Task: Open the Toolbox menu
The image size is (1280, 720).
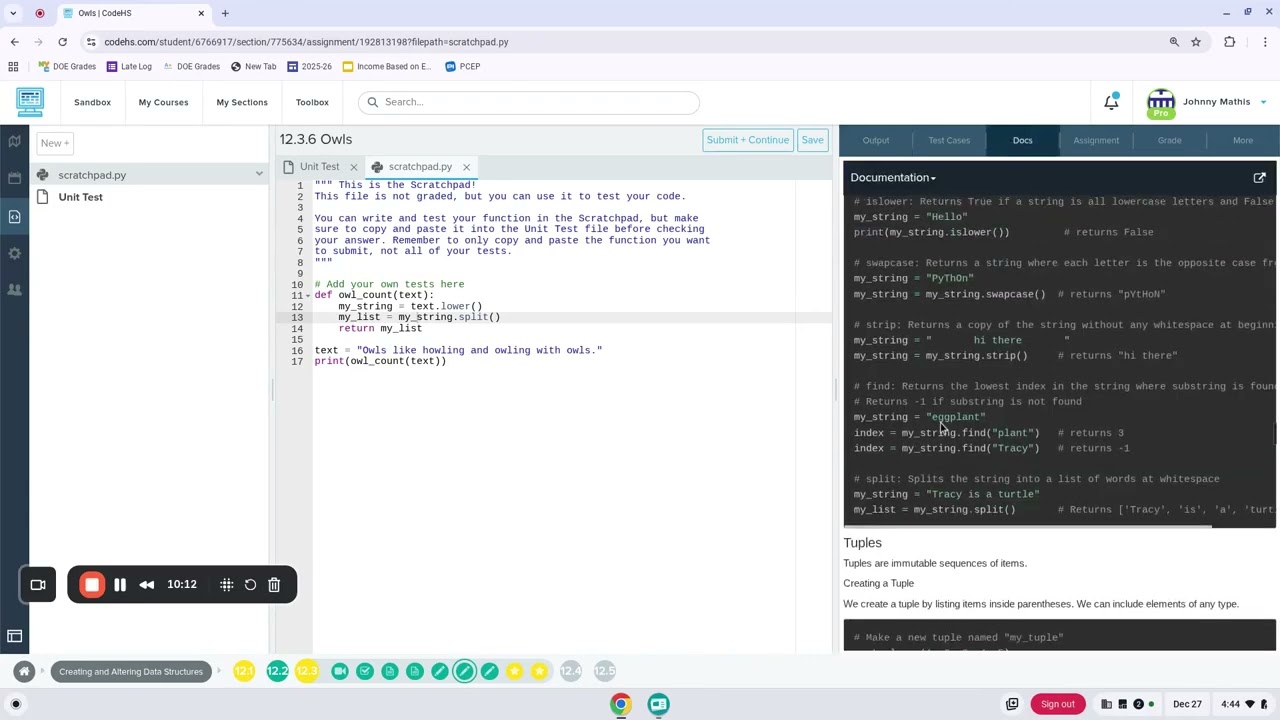Action: click(x=312, y=102)
